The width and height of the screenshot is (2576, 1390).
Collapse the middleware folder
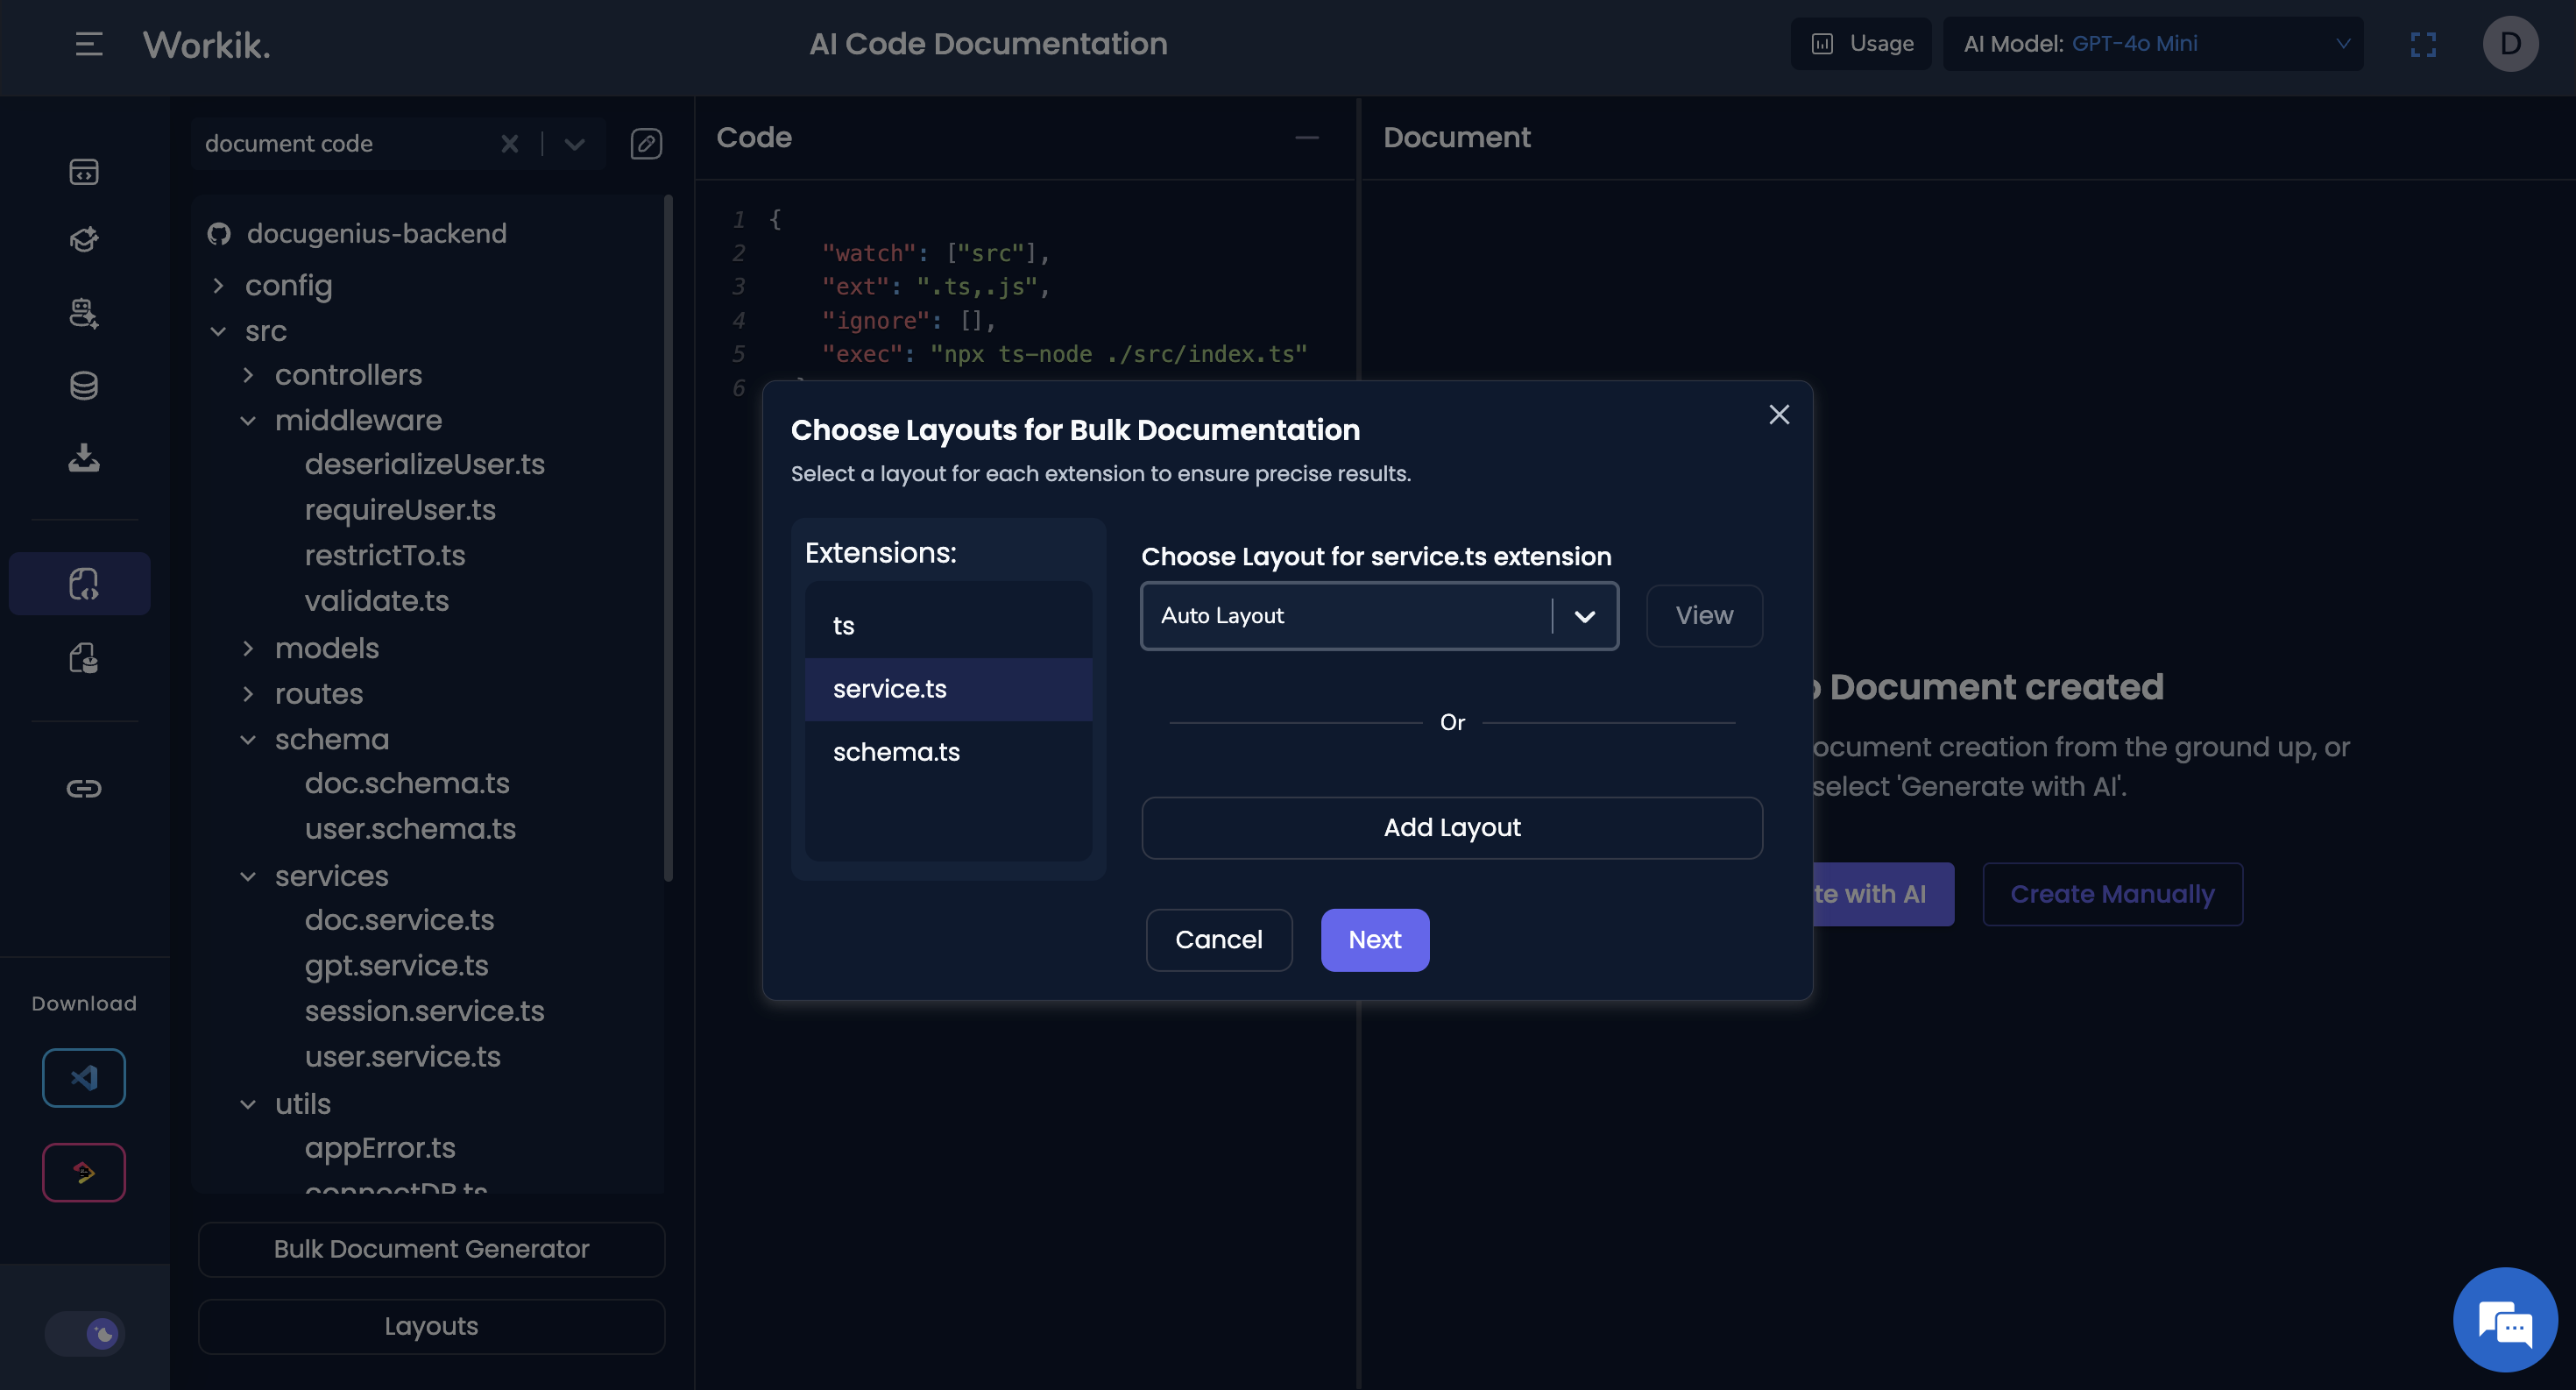tap(248, 421)
